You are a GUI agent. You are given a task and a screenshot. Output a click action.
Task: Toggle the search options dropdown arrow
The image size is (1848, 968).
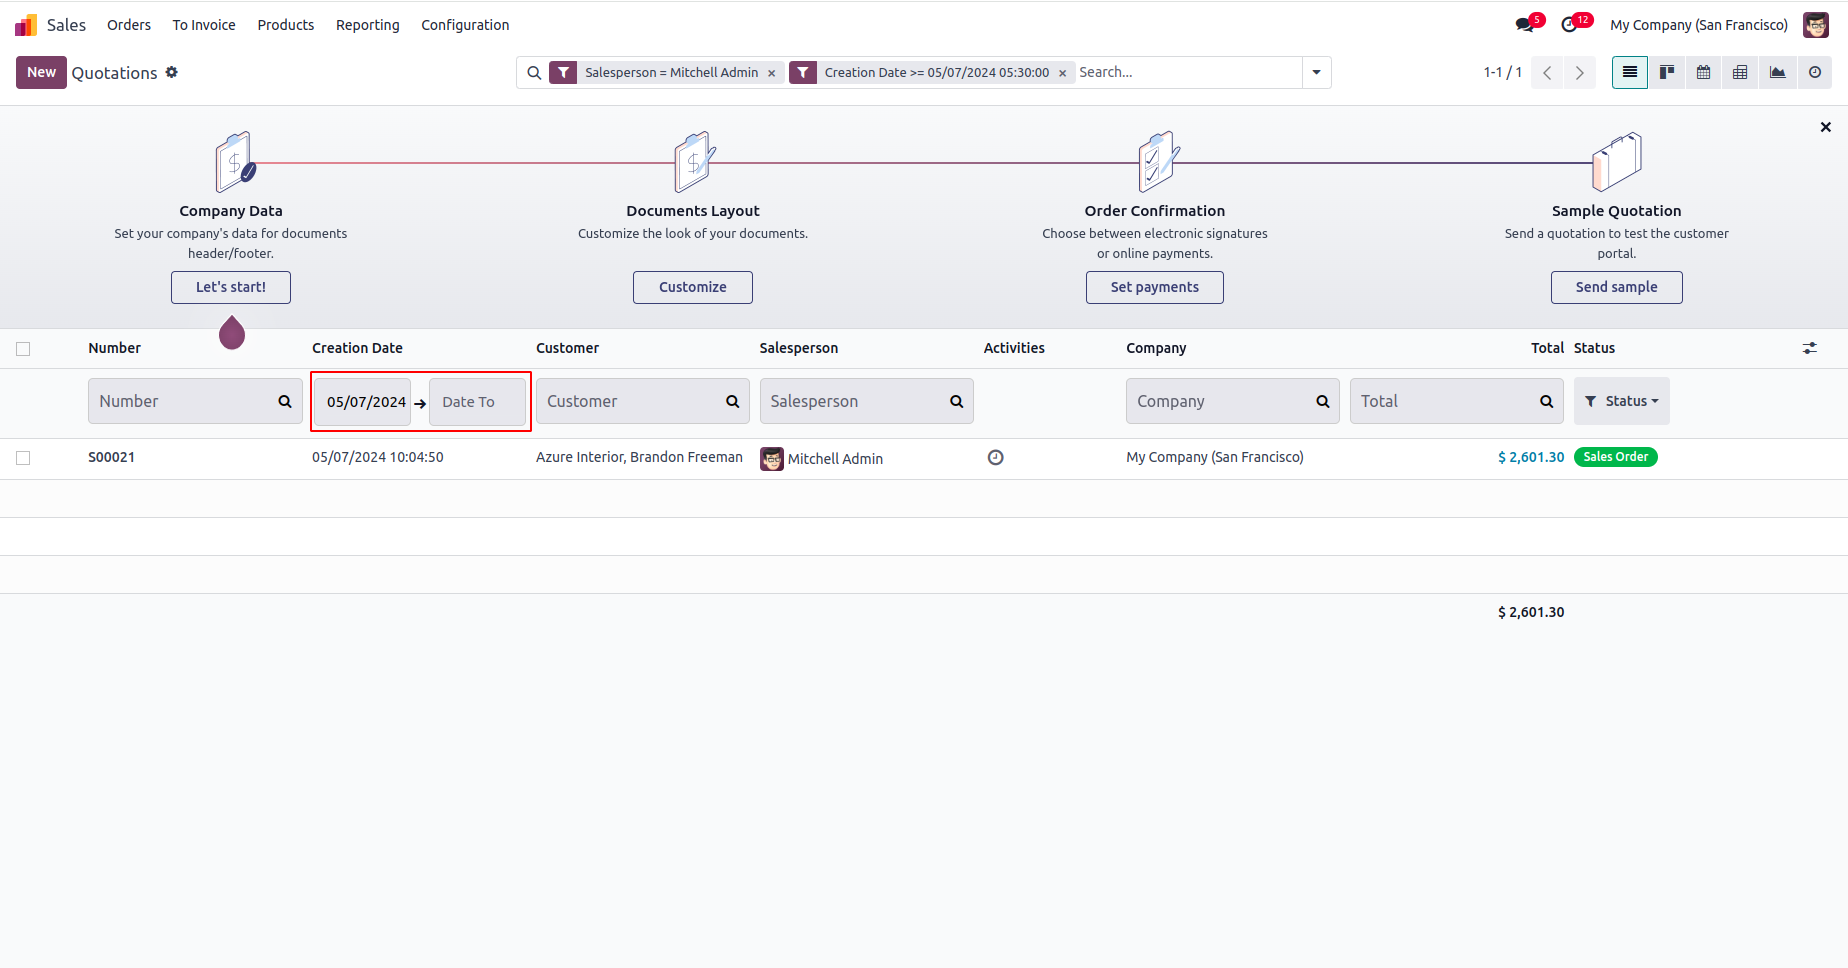(1316, 73)
